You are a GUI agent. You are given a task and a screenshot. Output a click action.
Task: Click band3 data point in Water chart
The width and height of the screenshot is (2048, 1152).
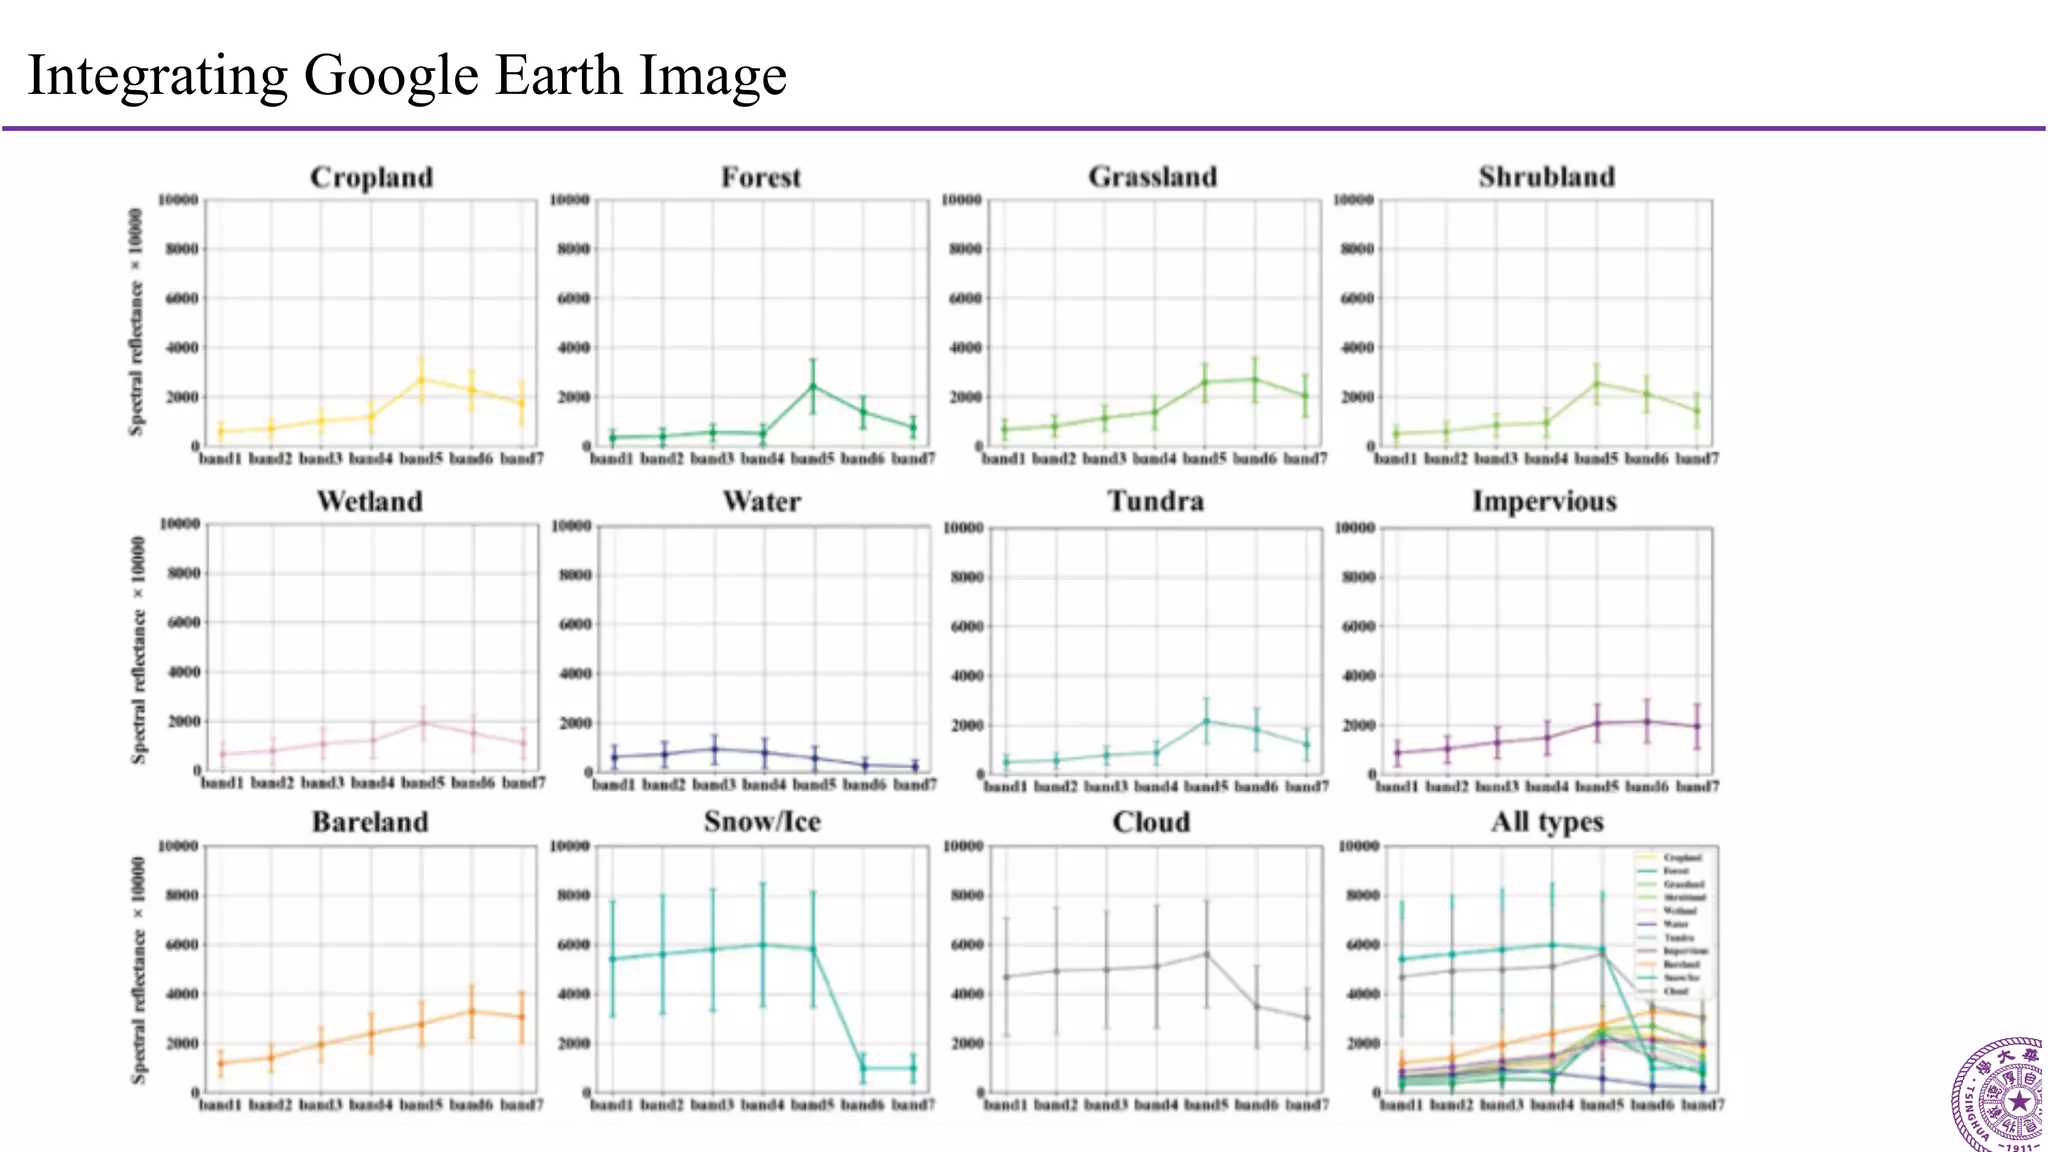tap(714, 749)
